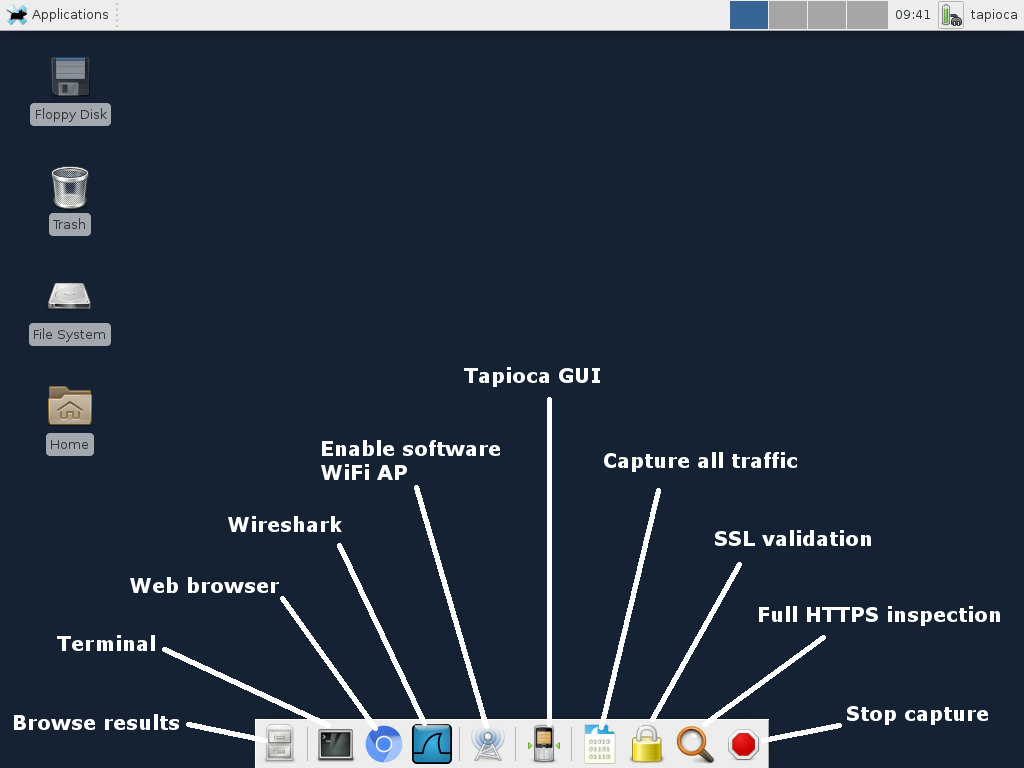1024x768 pixels.
Task: Enable software WiFi AP antenna icon
Action: pyautogui.click(x=488, y=744)
